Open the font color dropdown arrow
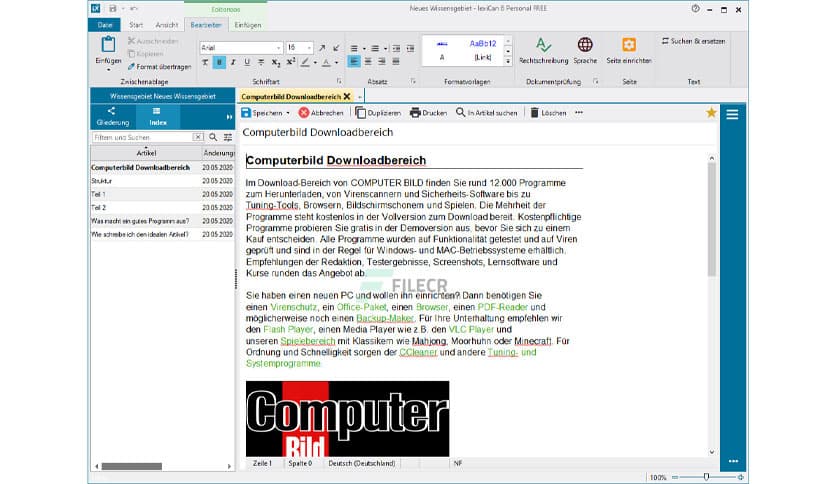This screenshot has width=836, height=484. tap(336, 63)
